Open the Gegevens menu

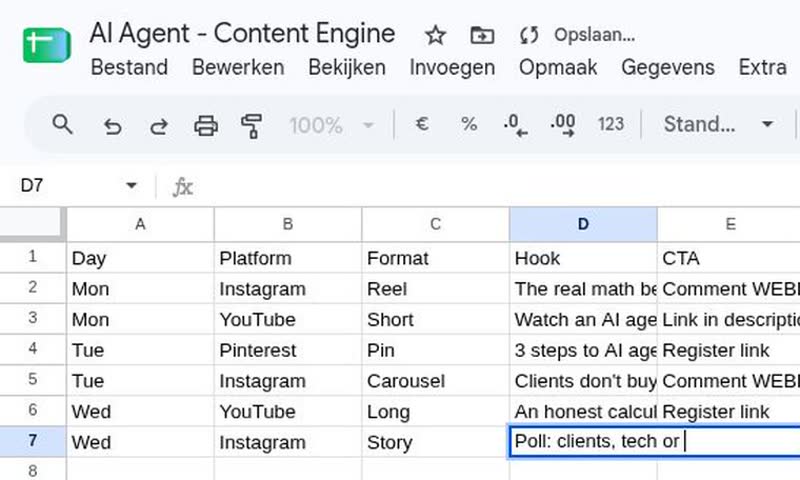[668, 67]
